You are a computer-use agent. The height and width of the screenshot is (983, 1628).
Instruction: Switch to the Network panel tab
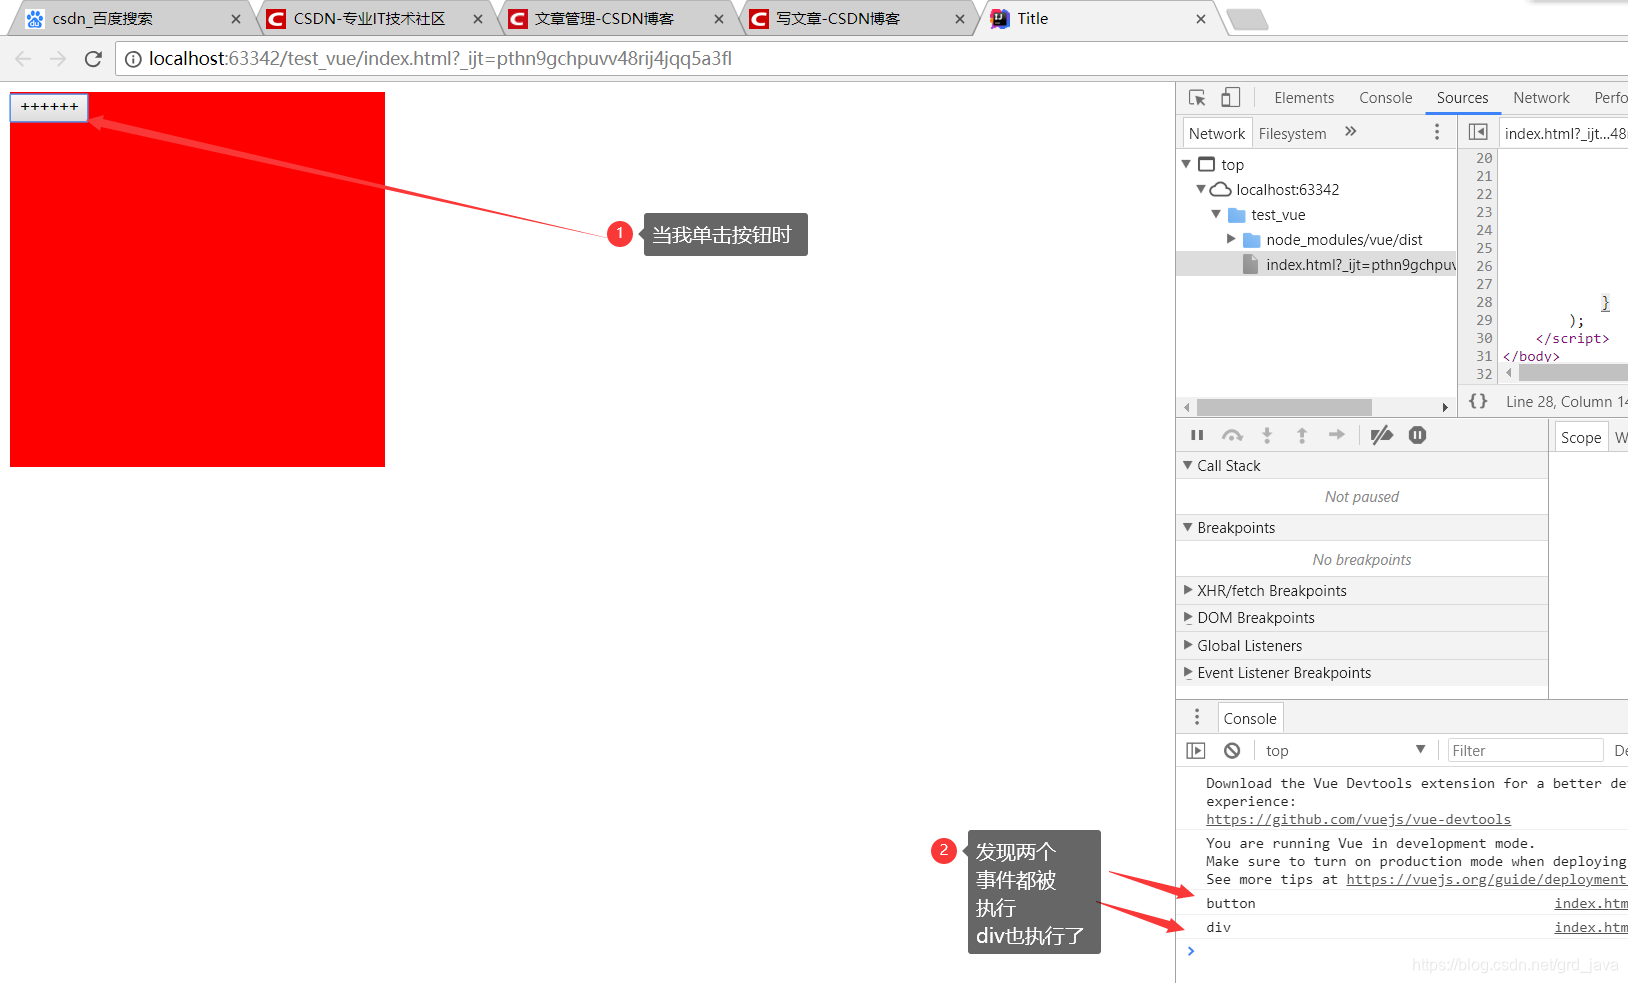click(1541, 98)
